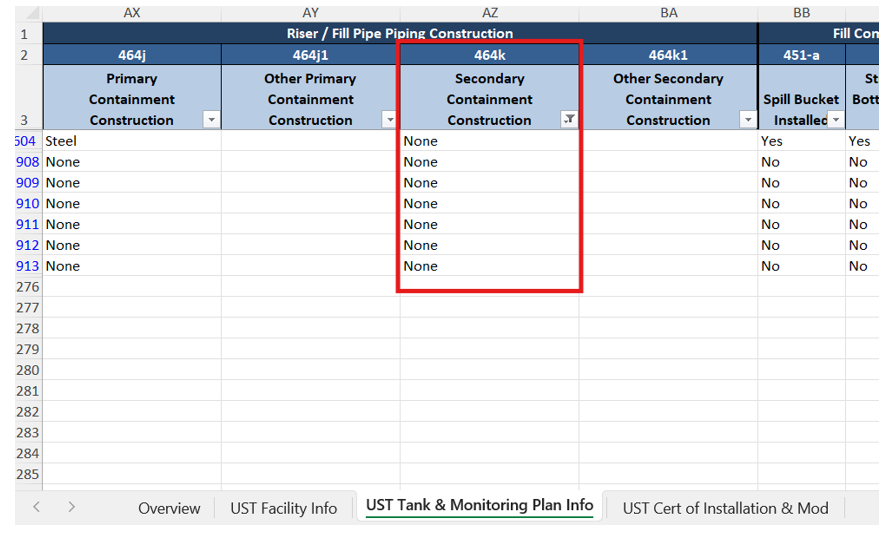Select row 276 header

point(28,286)
